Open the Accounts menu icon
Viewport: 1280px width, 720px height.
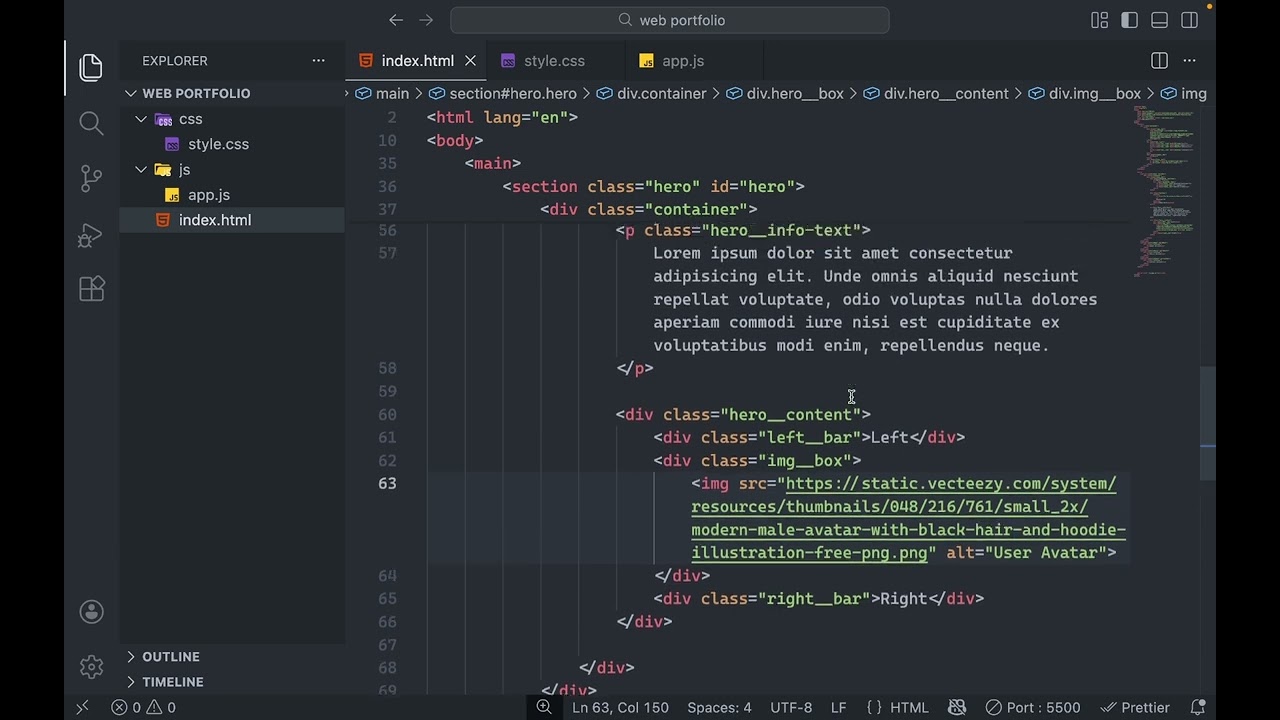91,612
